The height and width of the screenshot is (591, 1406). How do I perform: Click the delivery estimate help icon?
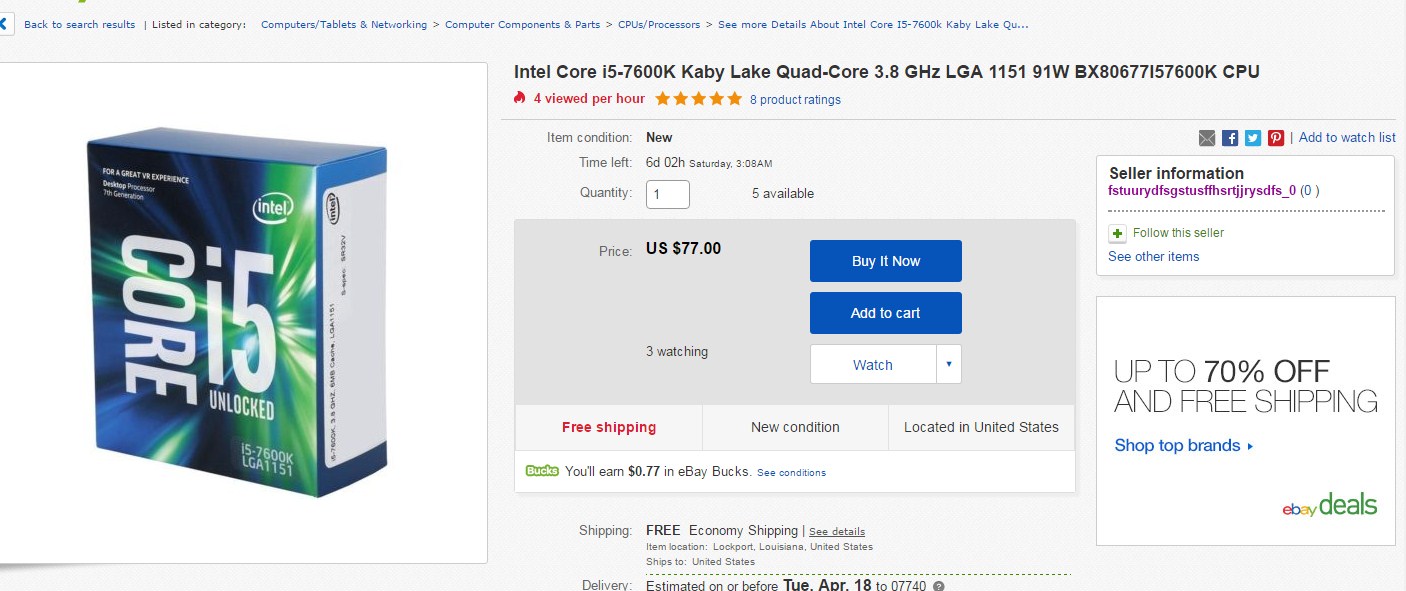938,586
